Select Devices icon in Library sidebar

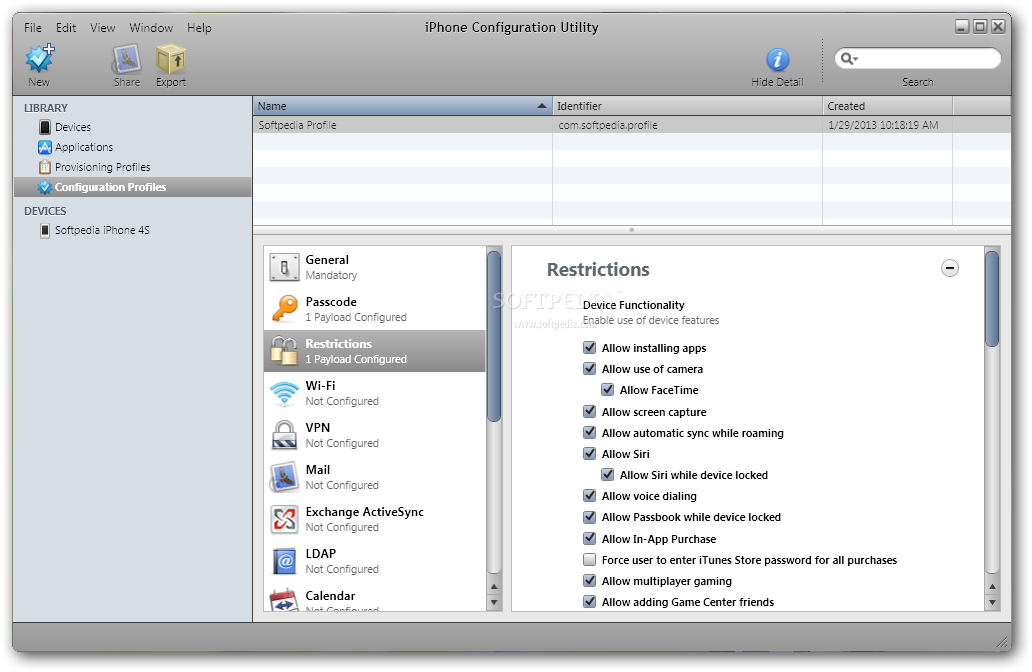coord(45,127)
